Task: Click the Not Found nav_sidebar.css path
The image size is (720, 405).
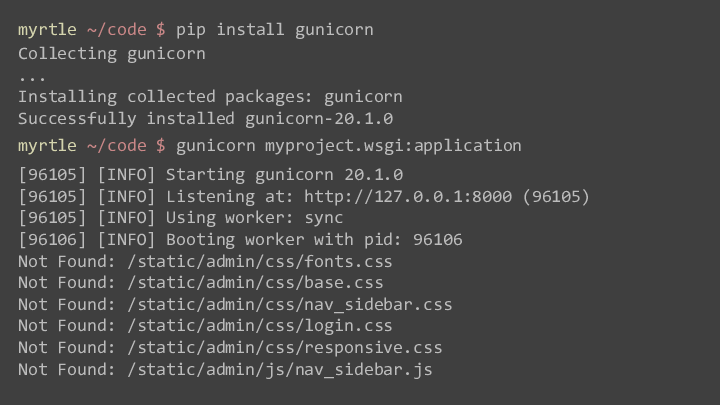Action: (290, 305)
